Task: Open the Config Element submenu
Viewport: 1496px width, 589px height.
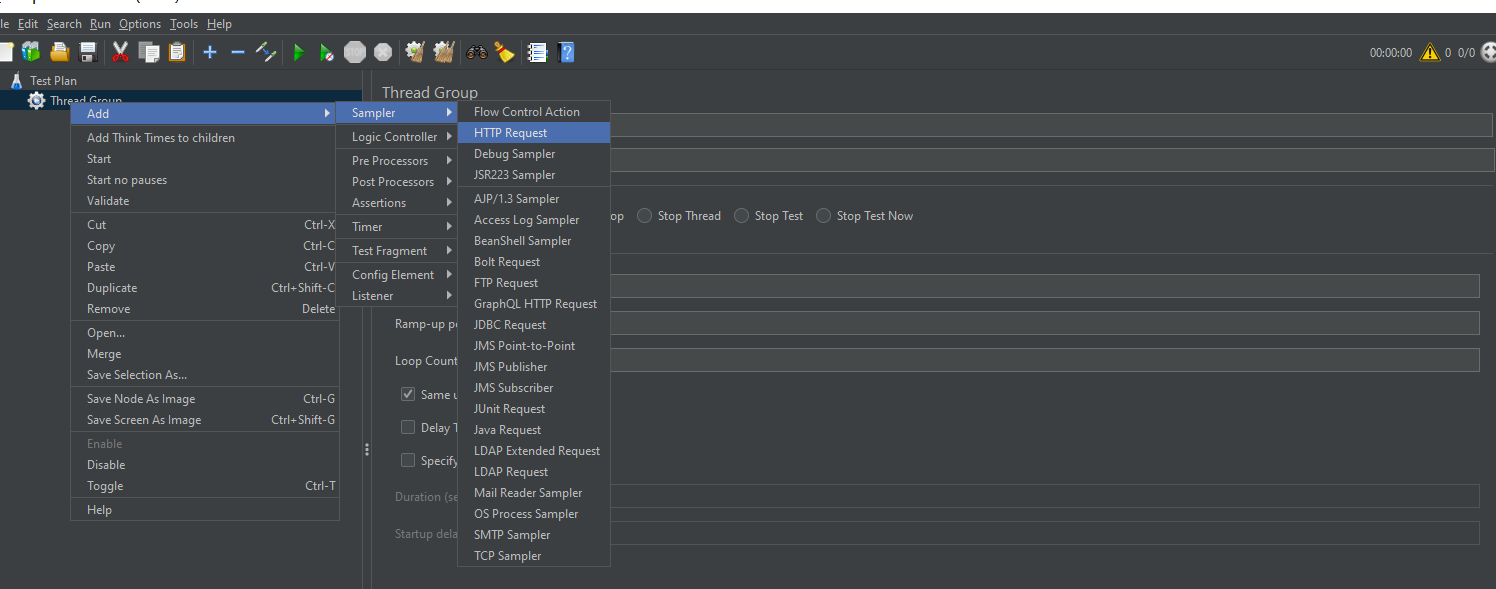Action: [393, 275]
